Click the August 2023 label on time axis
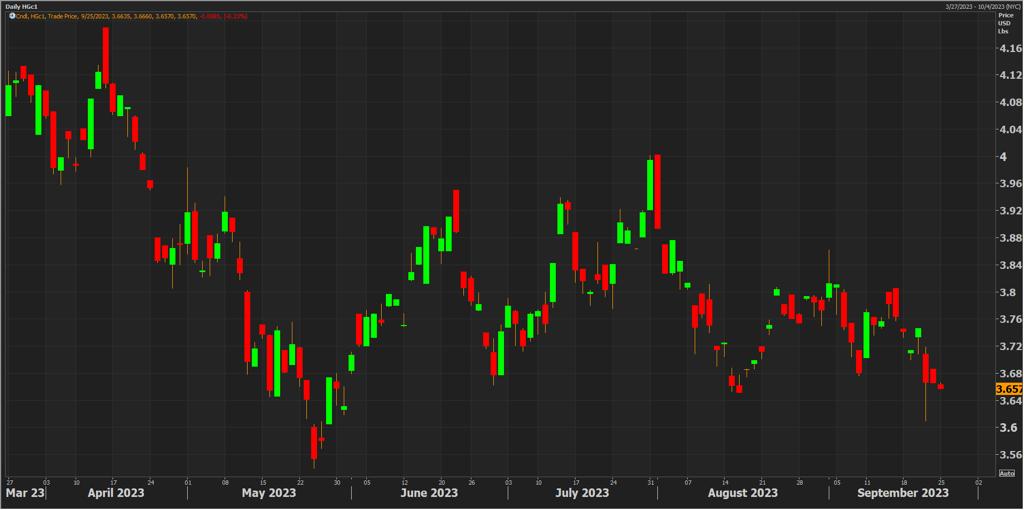The height and width of the screenshot is (510, 1024). [743, 493]
